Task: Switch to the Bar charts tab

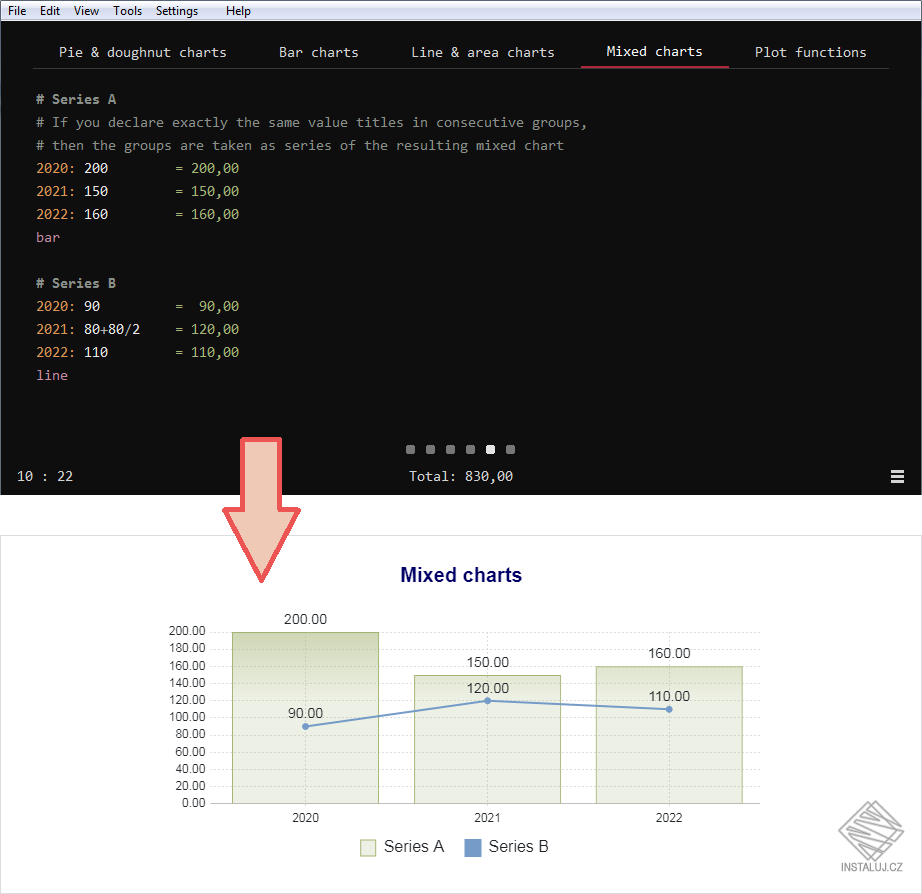Action: coord(319,52)
